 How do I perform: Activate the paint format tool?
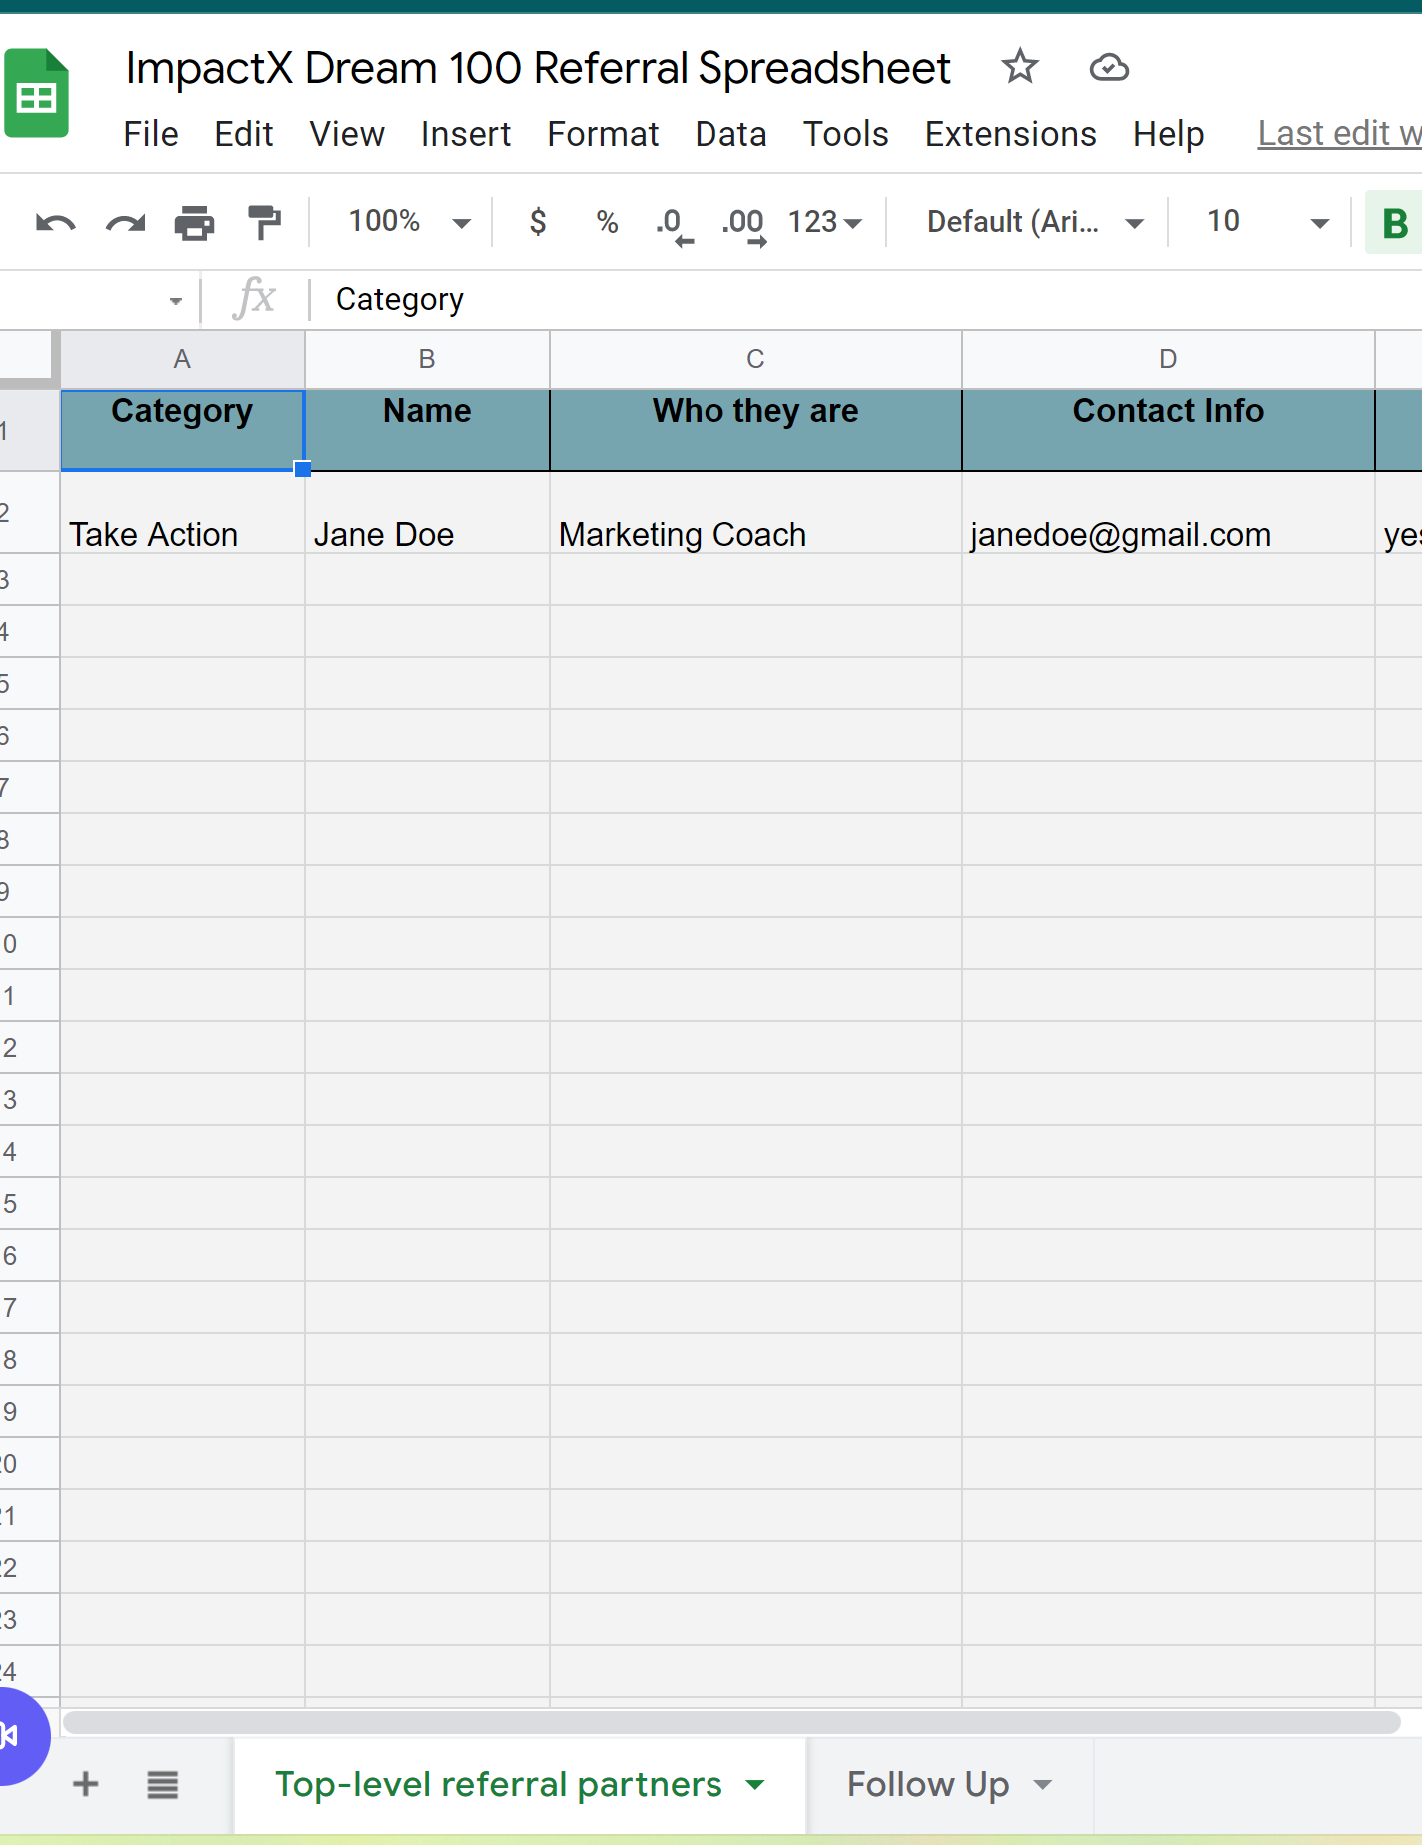click(264, 222)
